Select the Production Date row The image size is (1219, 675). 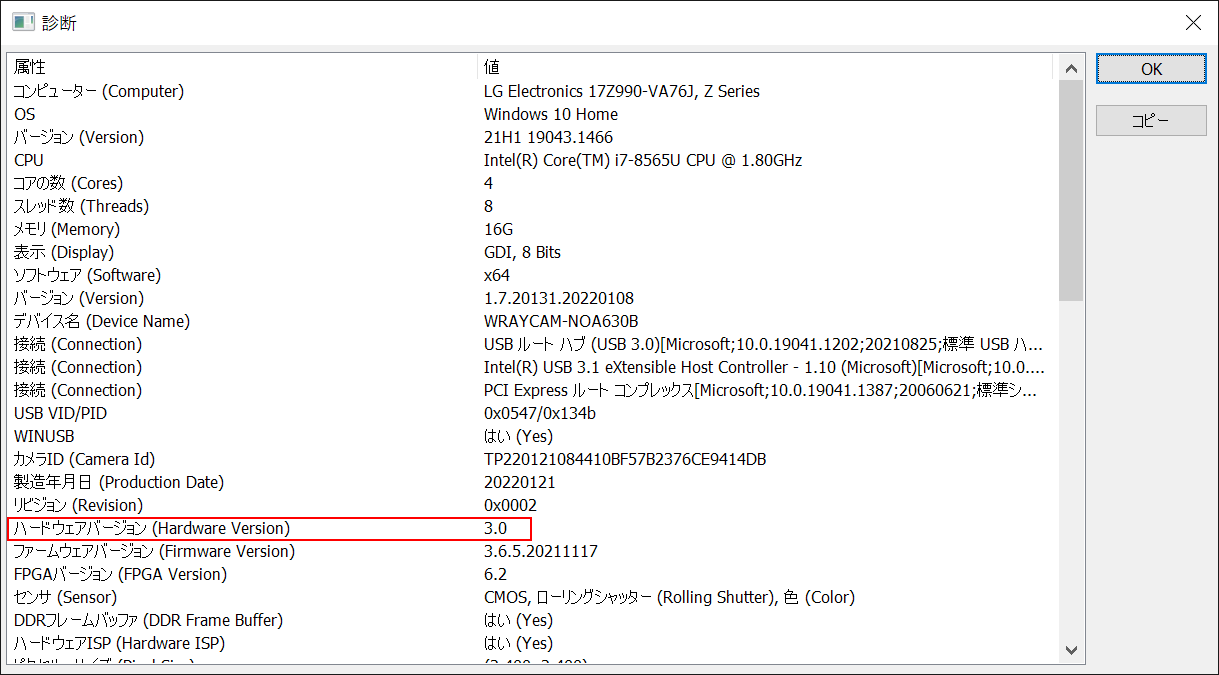[x=118, y=482]
